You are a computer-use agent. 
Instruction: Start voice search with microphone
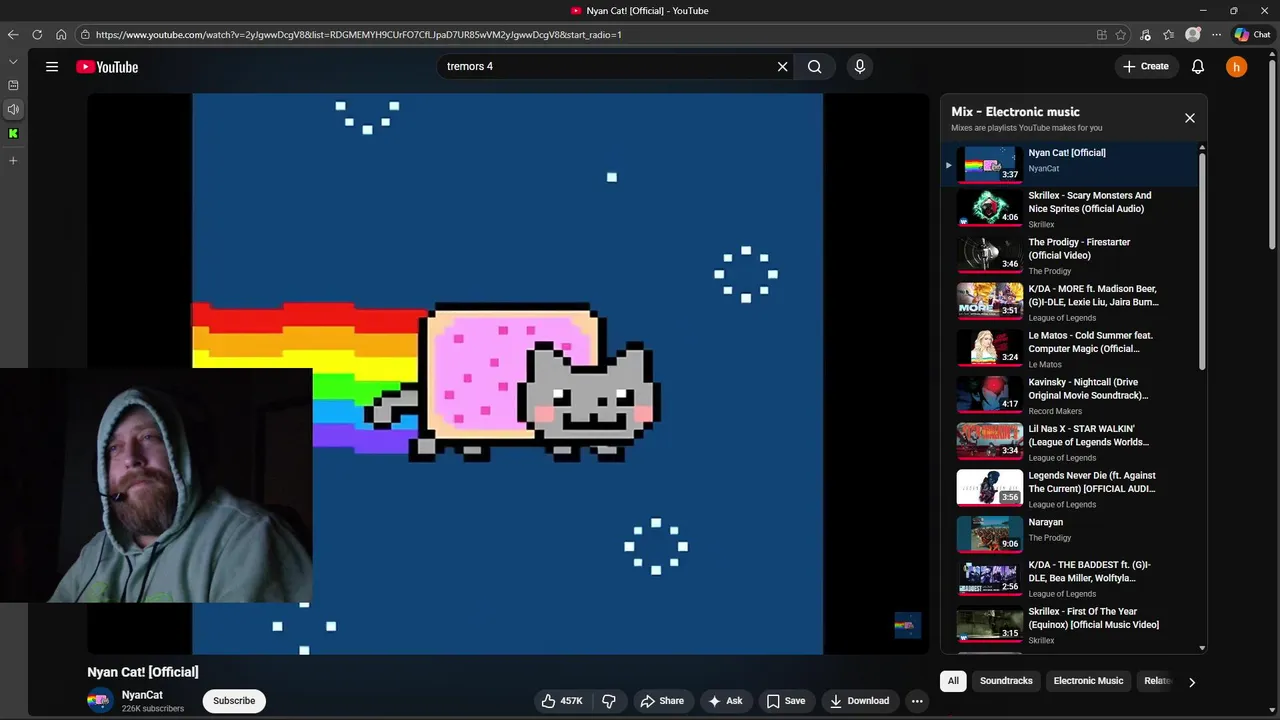(x=859, y=67)
